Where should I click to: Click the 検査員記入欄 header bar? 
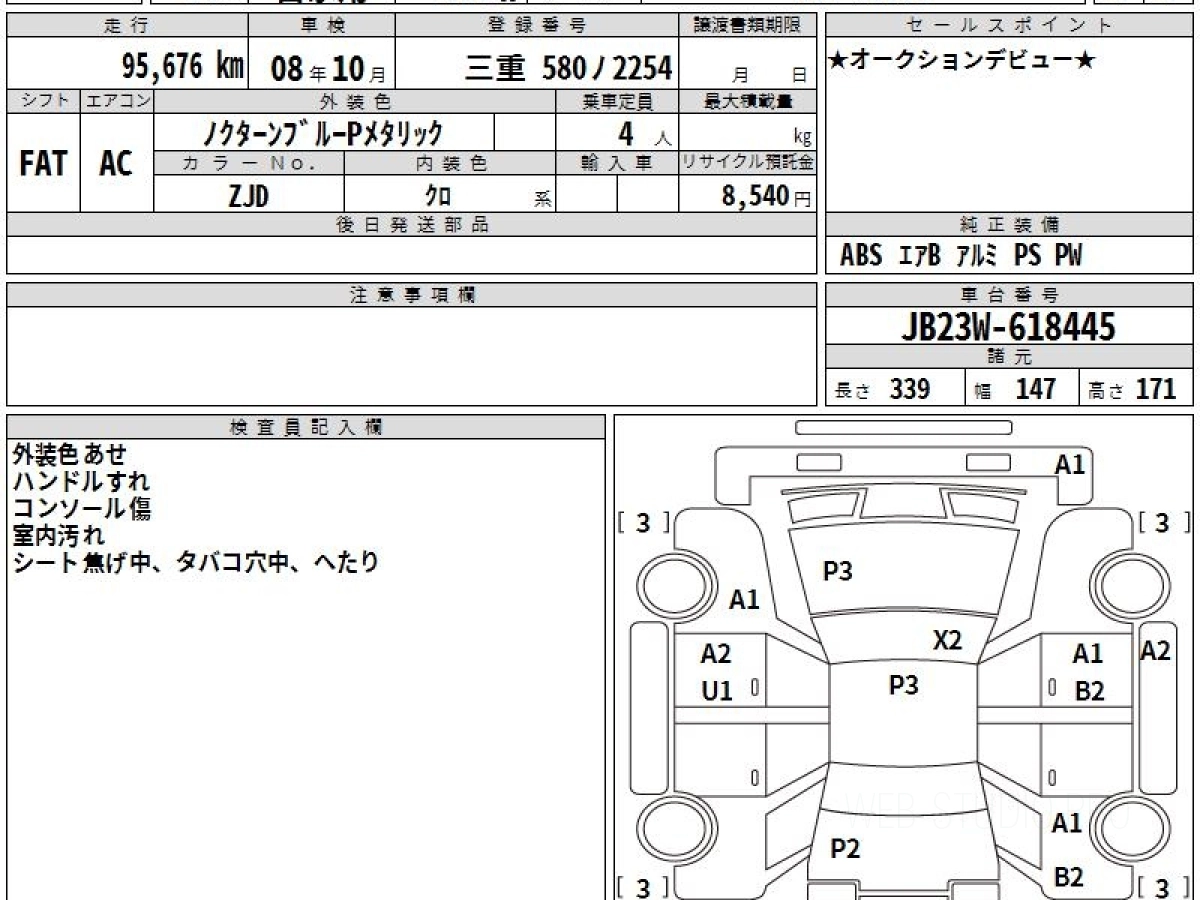pyautogui.click(x=306, y=426)
